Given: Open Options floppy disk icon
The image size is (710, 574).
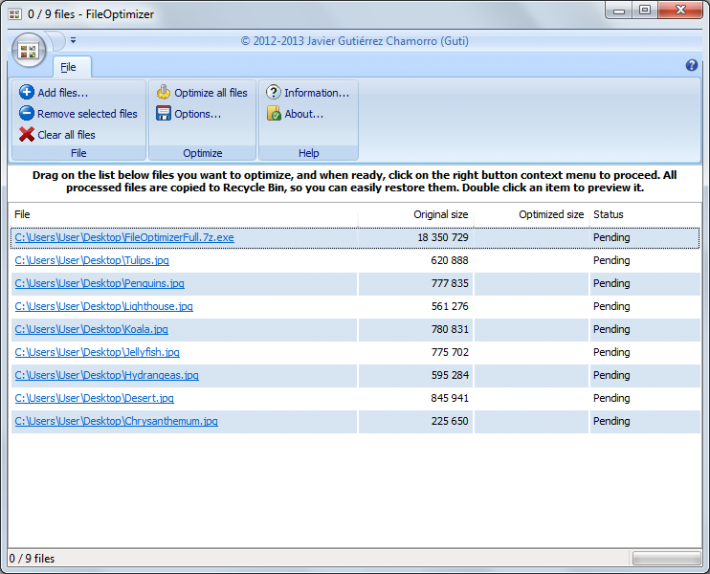Looking at the screenshot, I should click(163, 113).
